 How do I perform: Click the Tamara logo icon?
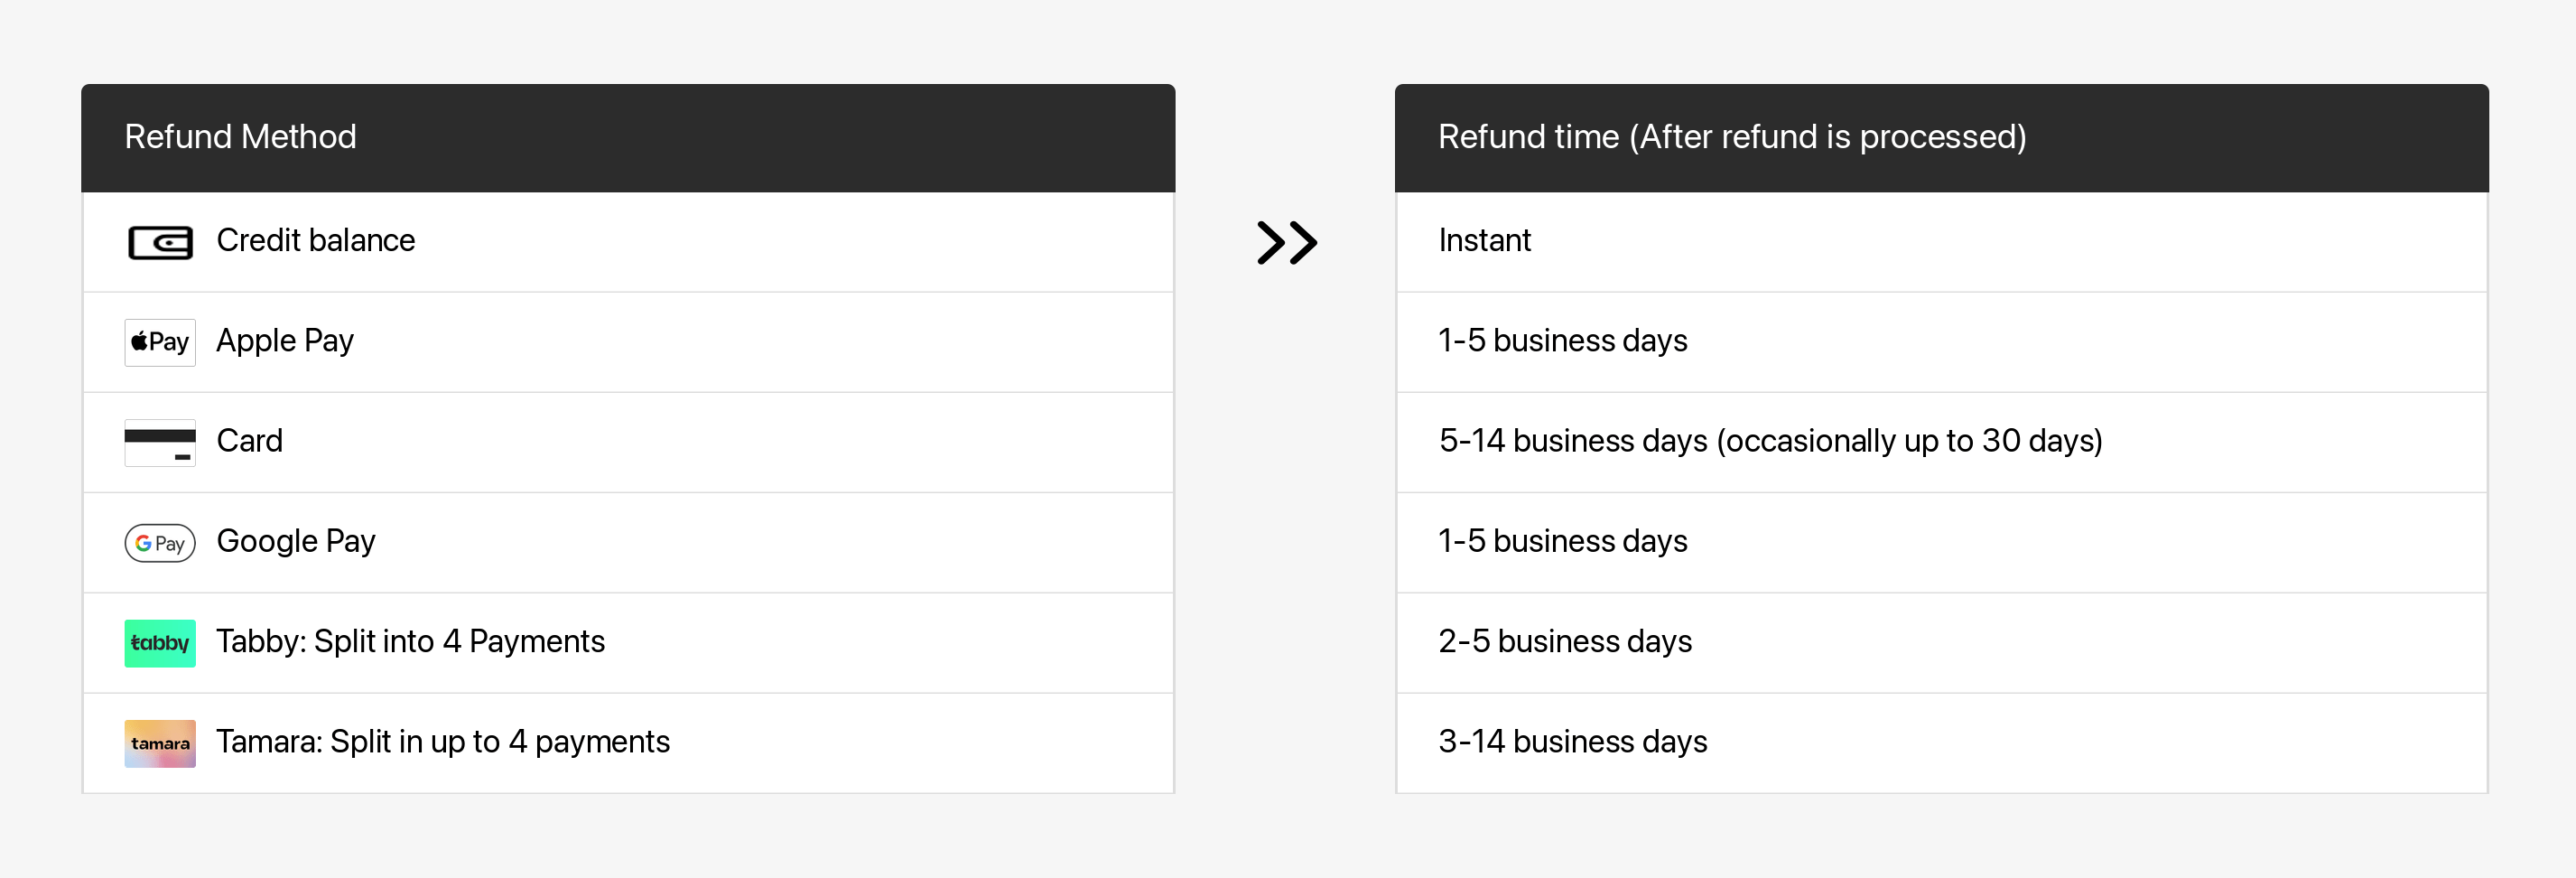tap(160, 743)
